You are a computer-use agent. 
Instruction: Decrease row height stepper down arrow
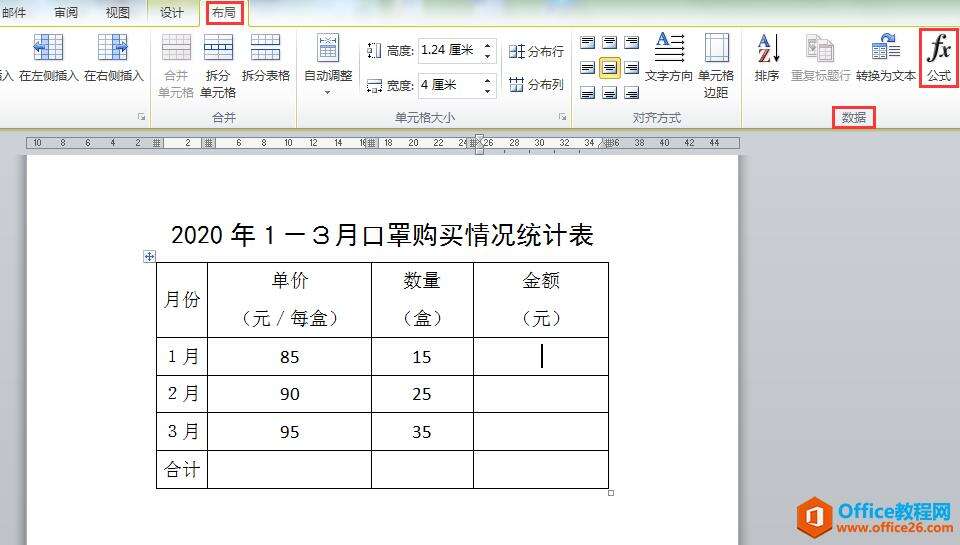487,56
